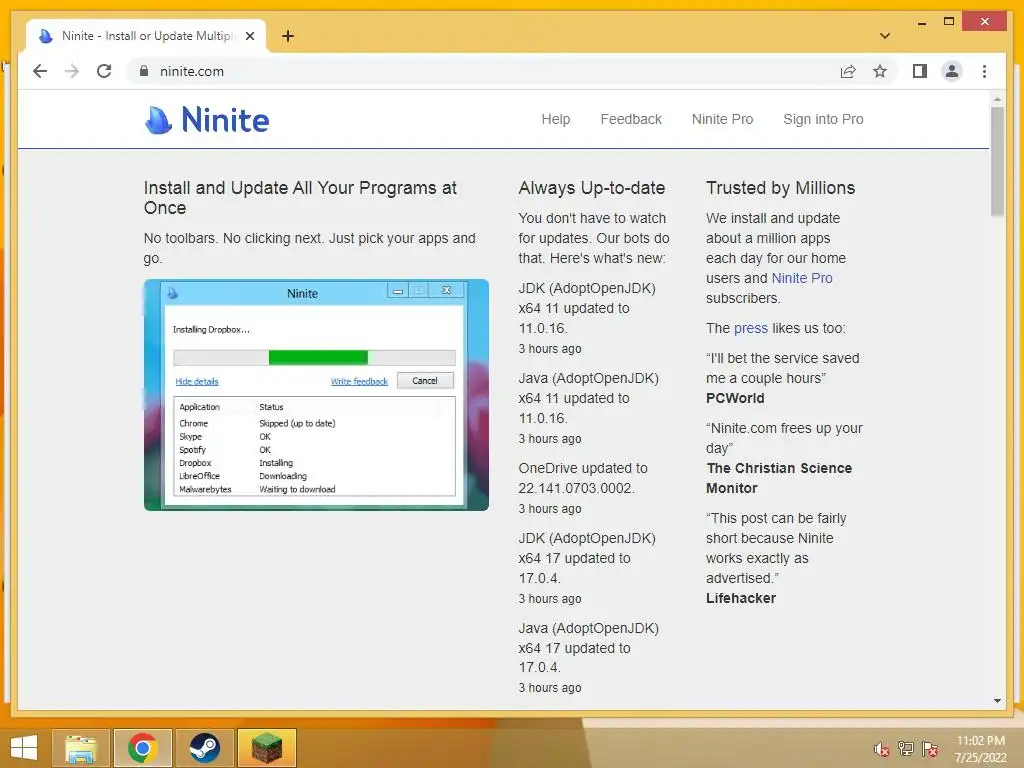This screenshot has height=768, width=1024.
Task: Click the Ninite logo
Action: 206,120
